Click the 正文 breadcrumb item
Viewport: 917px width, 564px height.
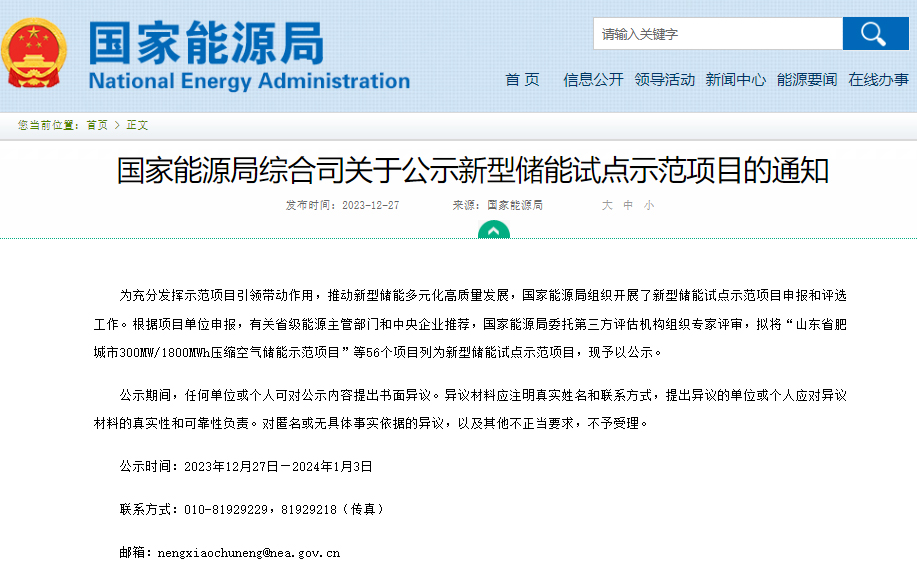137,125
